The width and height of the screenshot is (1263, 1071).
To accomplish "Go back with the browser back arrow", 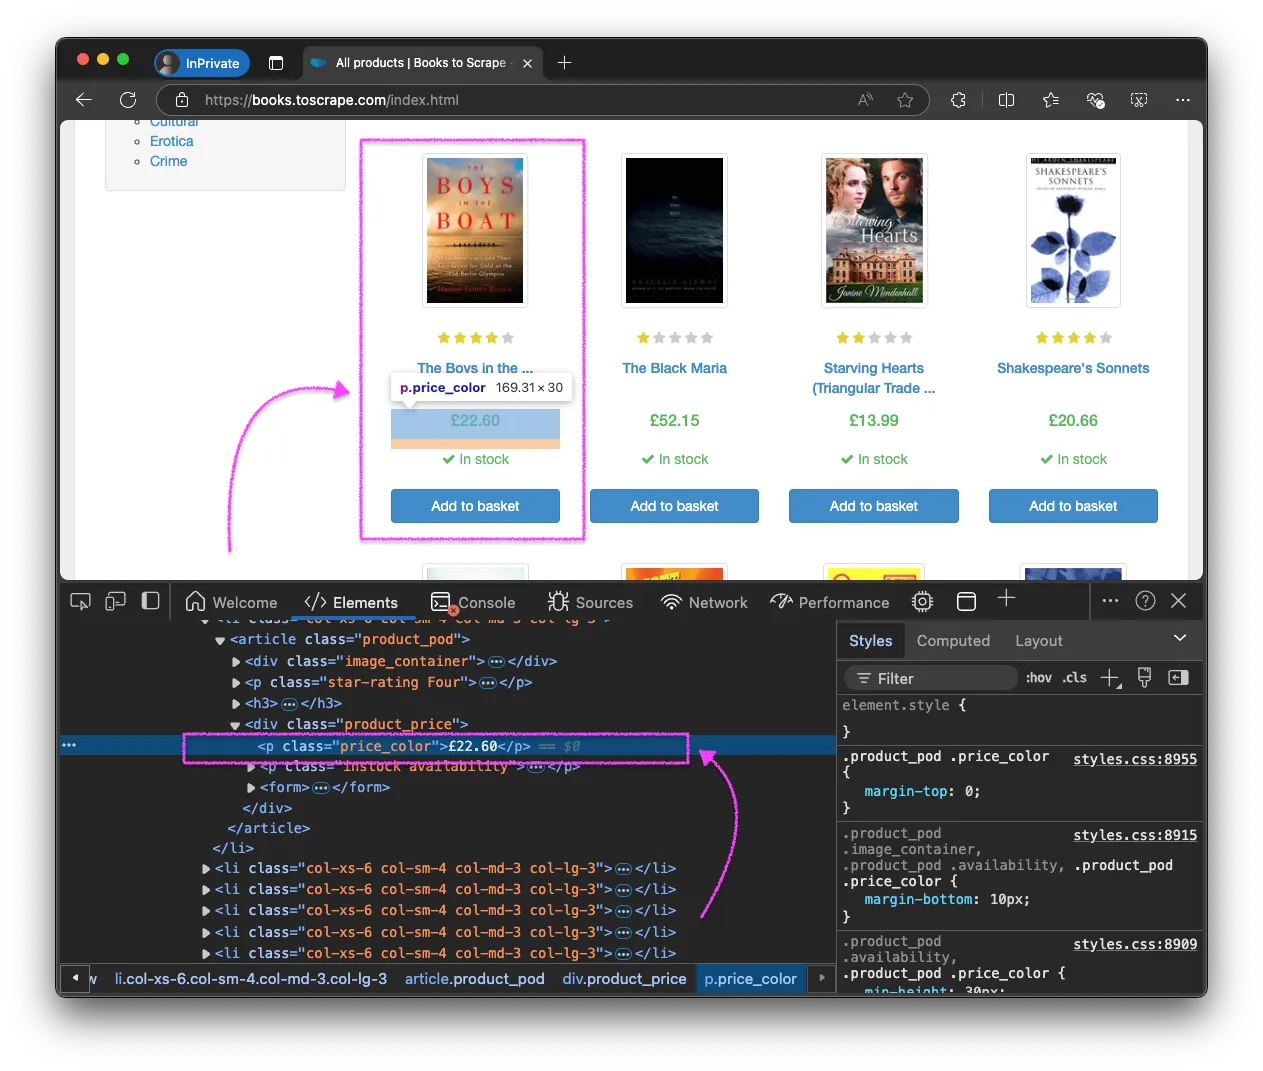I will point(84,100).
